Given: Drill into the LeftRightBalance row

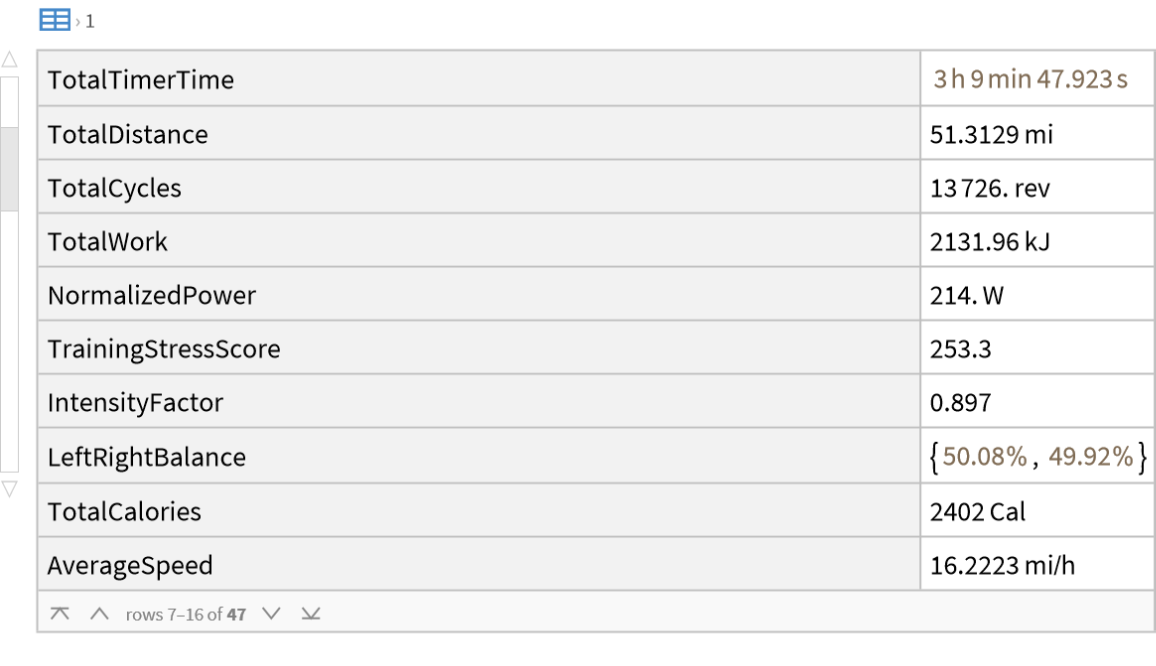Looking at the screenshot, I should tap(147, 458).
